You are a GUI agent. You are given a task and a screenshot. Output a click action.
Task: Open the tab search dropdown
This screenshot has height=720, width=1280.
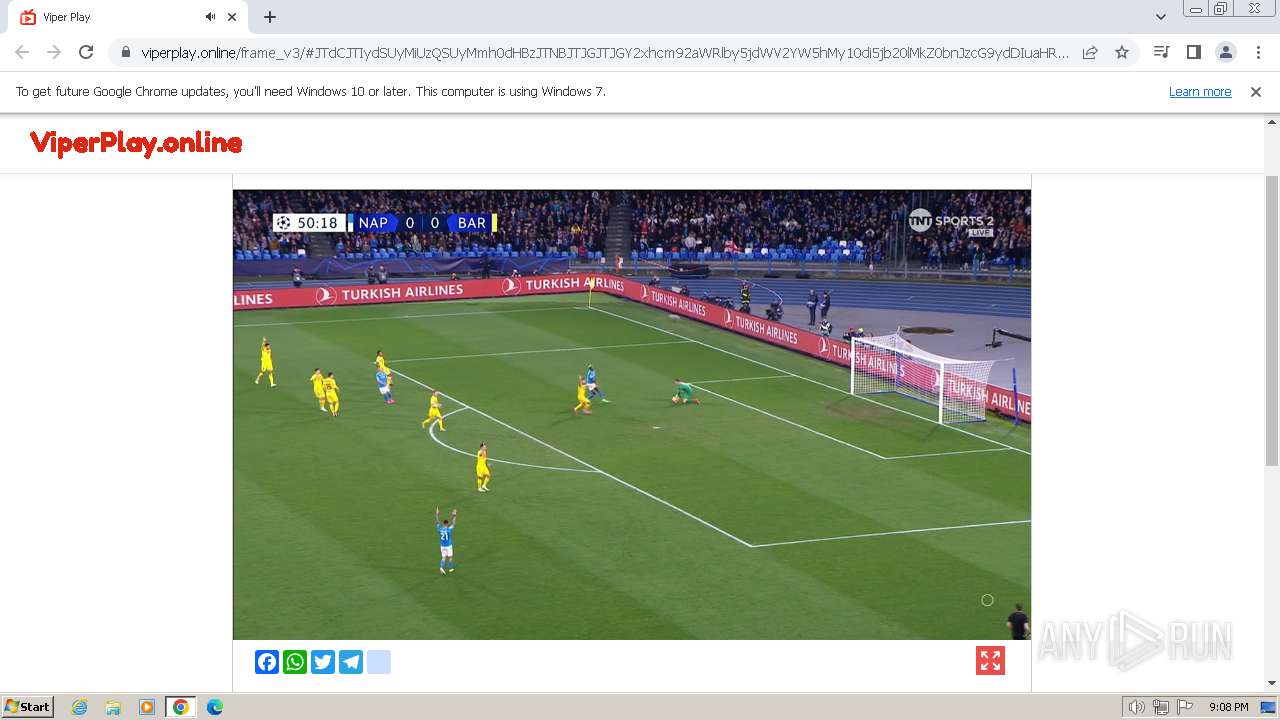pos(1160,17)
